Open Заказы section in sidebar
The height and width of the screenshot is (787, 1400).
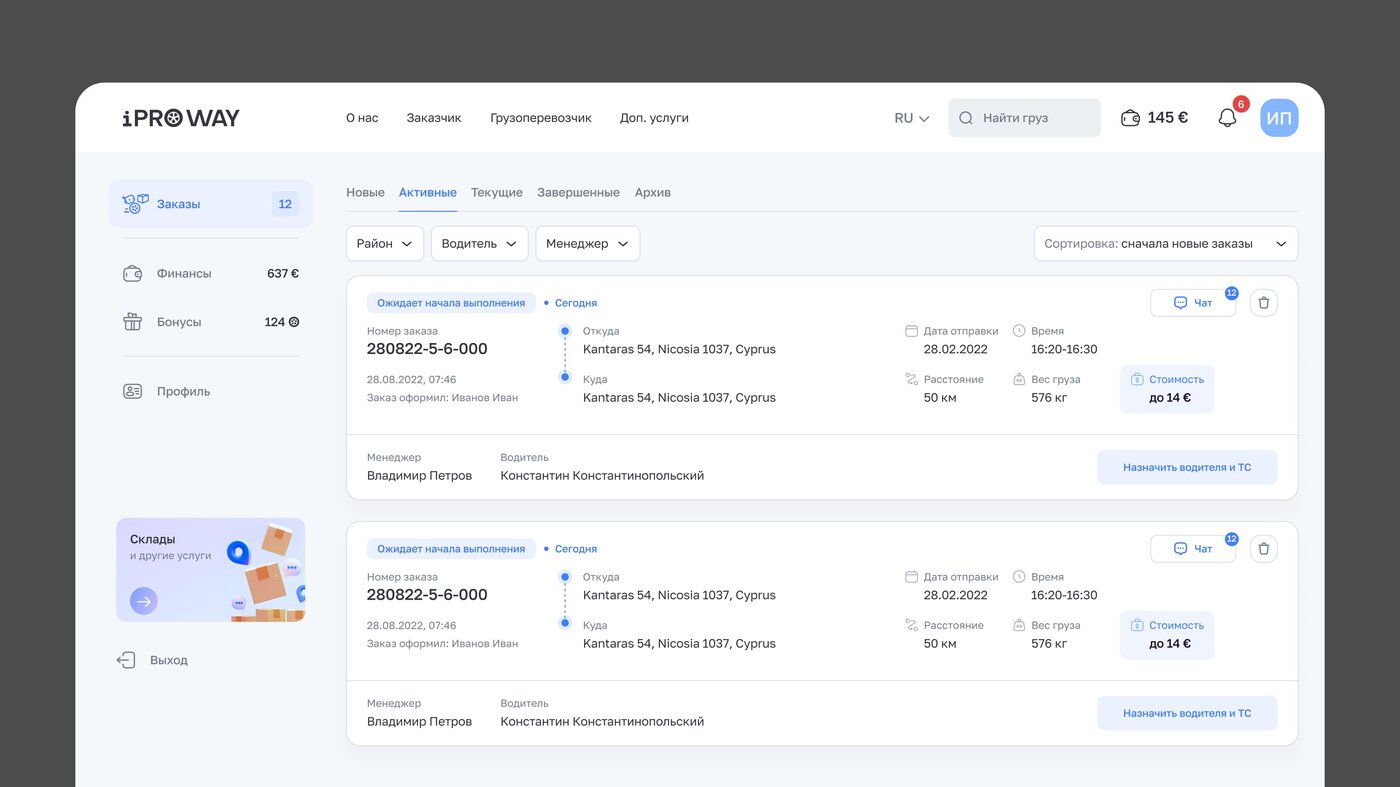(x=211, y=204)
